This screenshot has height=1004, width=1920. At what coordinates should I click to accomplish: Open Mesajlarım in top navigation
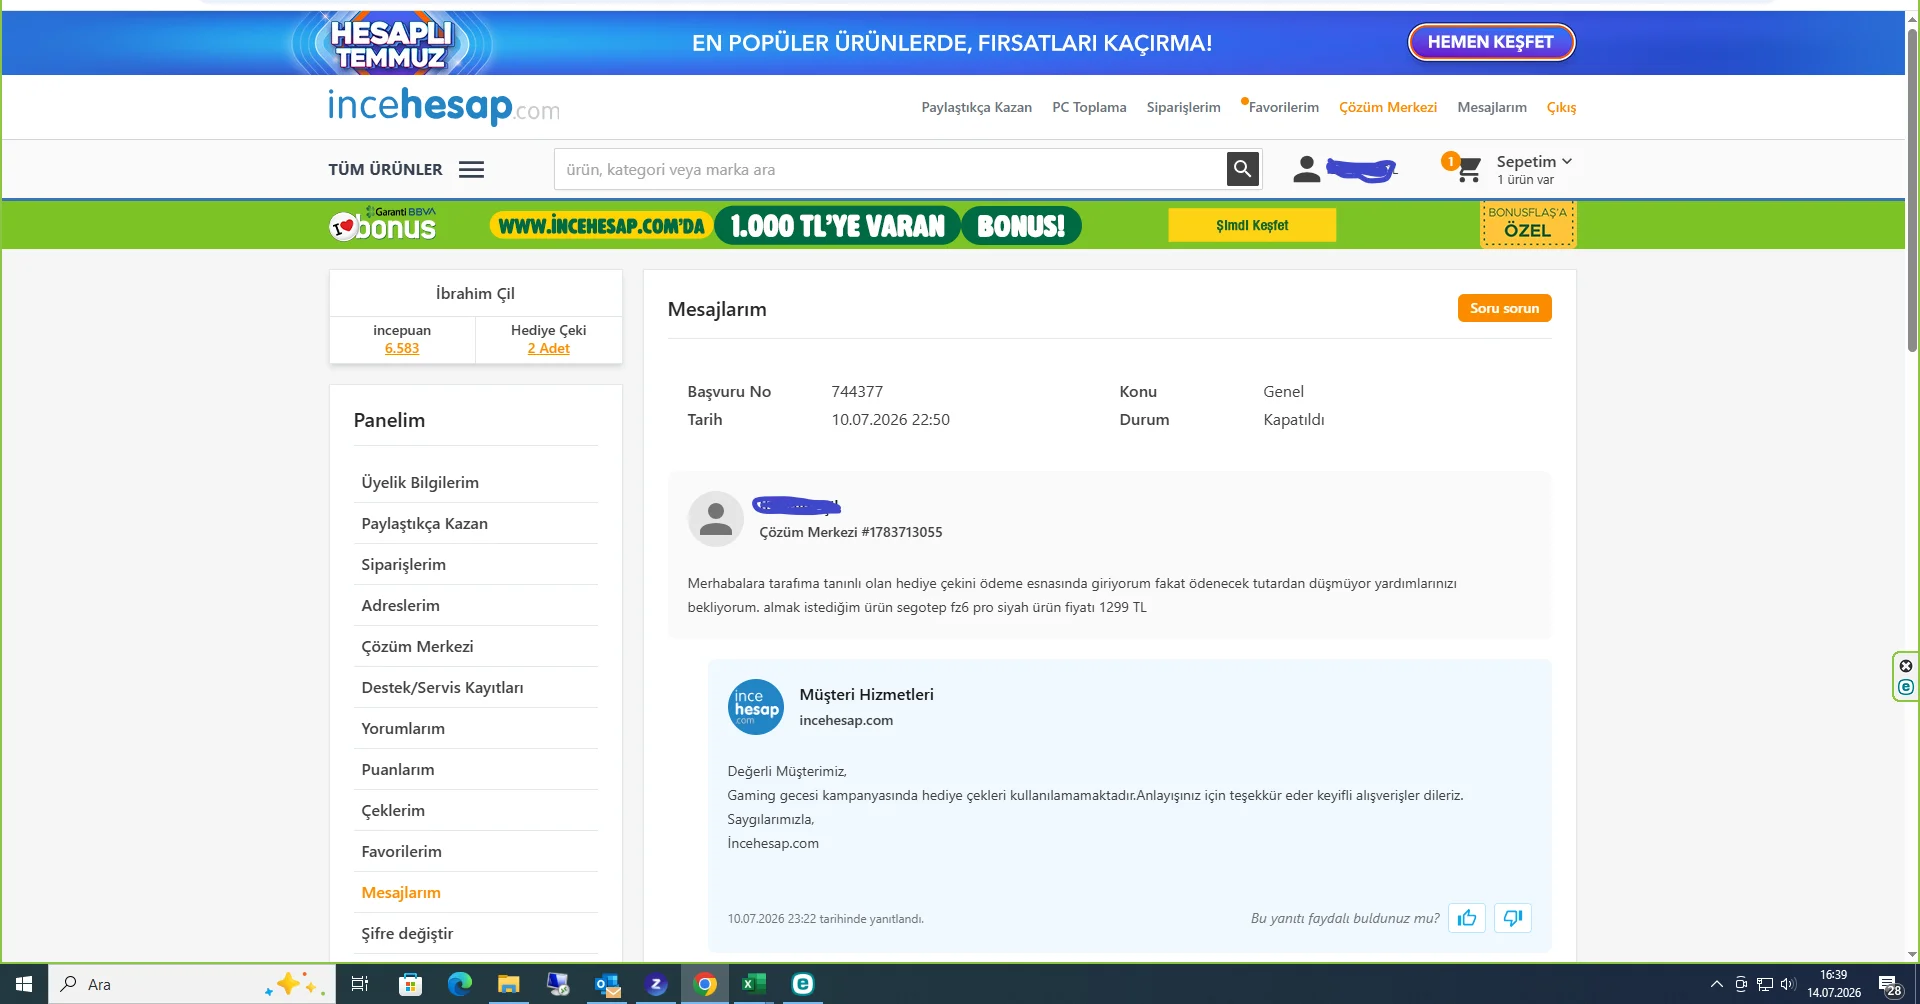click(x=1492, y=107)
